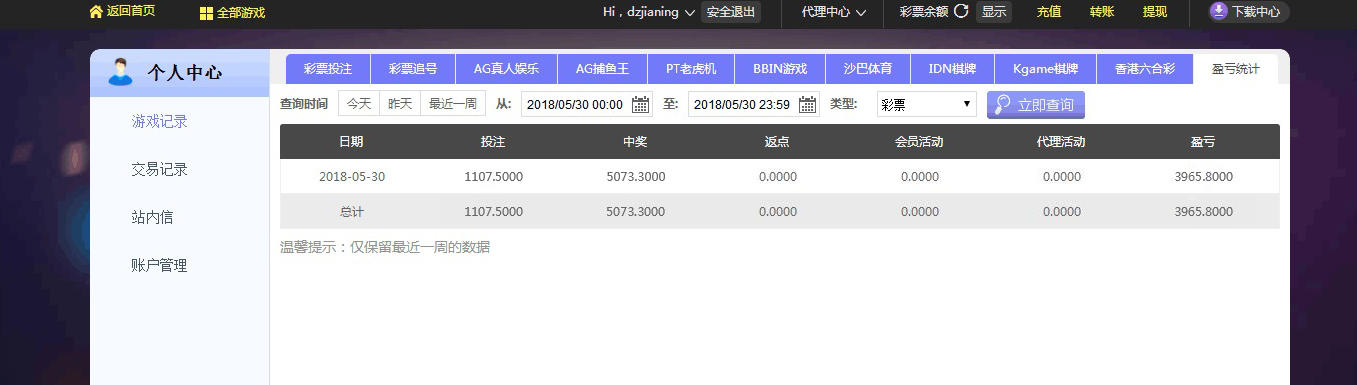Expand the dzjianing user dropdown

(x=689, y=13)
